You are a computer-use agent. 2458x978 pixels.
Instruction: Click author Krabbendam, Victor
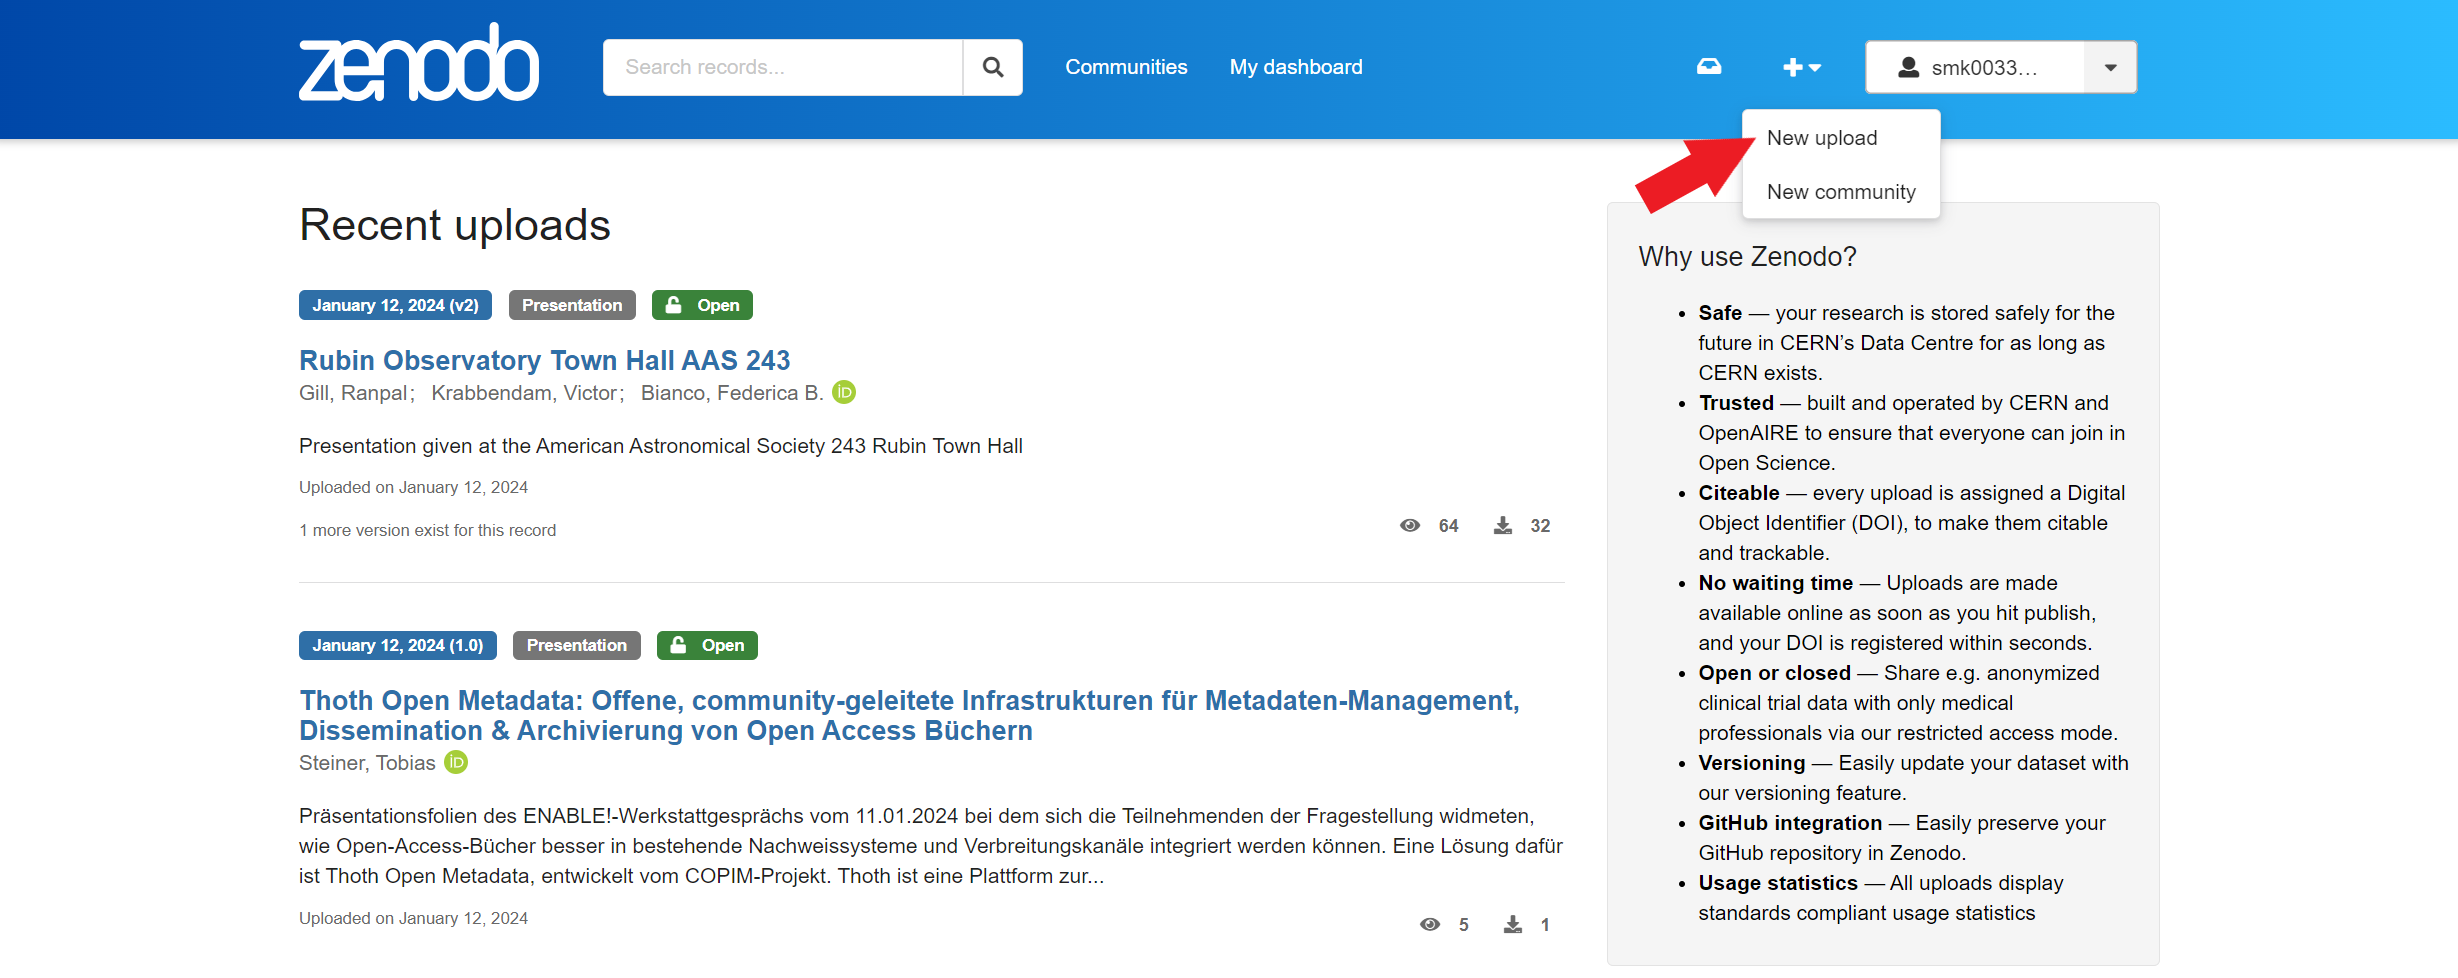[525, 393]
